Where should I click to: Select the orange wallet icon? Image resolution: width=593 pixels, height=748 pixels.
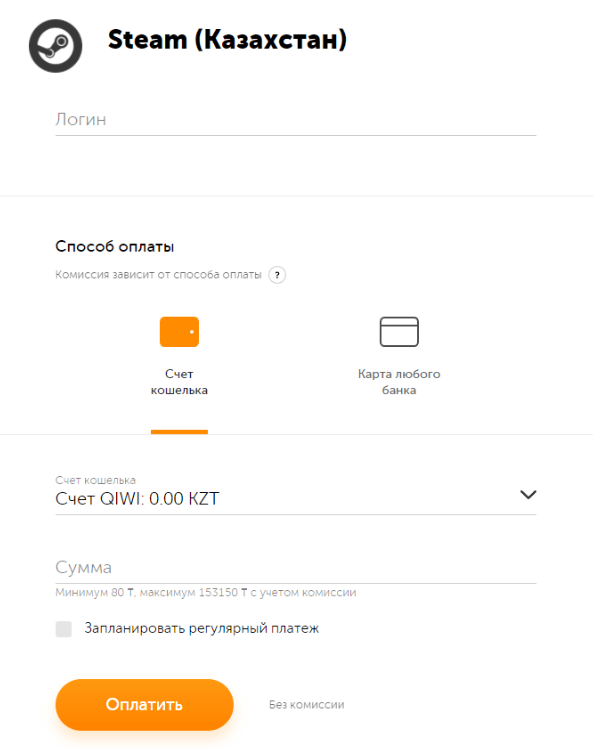click(179, 332)
